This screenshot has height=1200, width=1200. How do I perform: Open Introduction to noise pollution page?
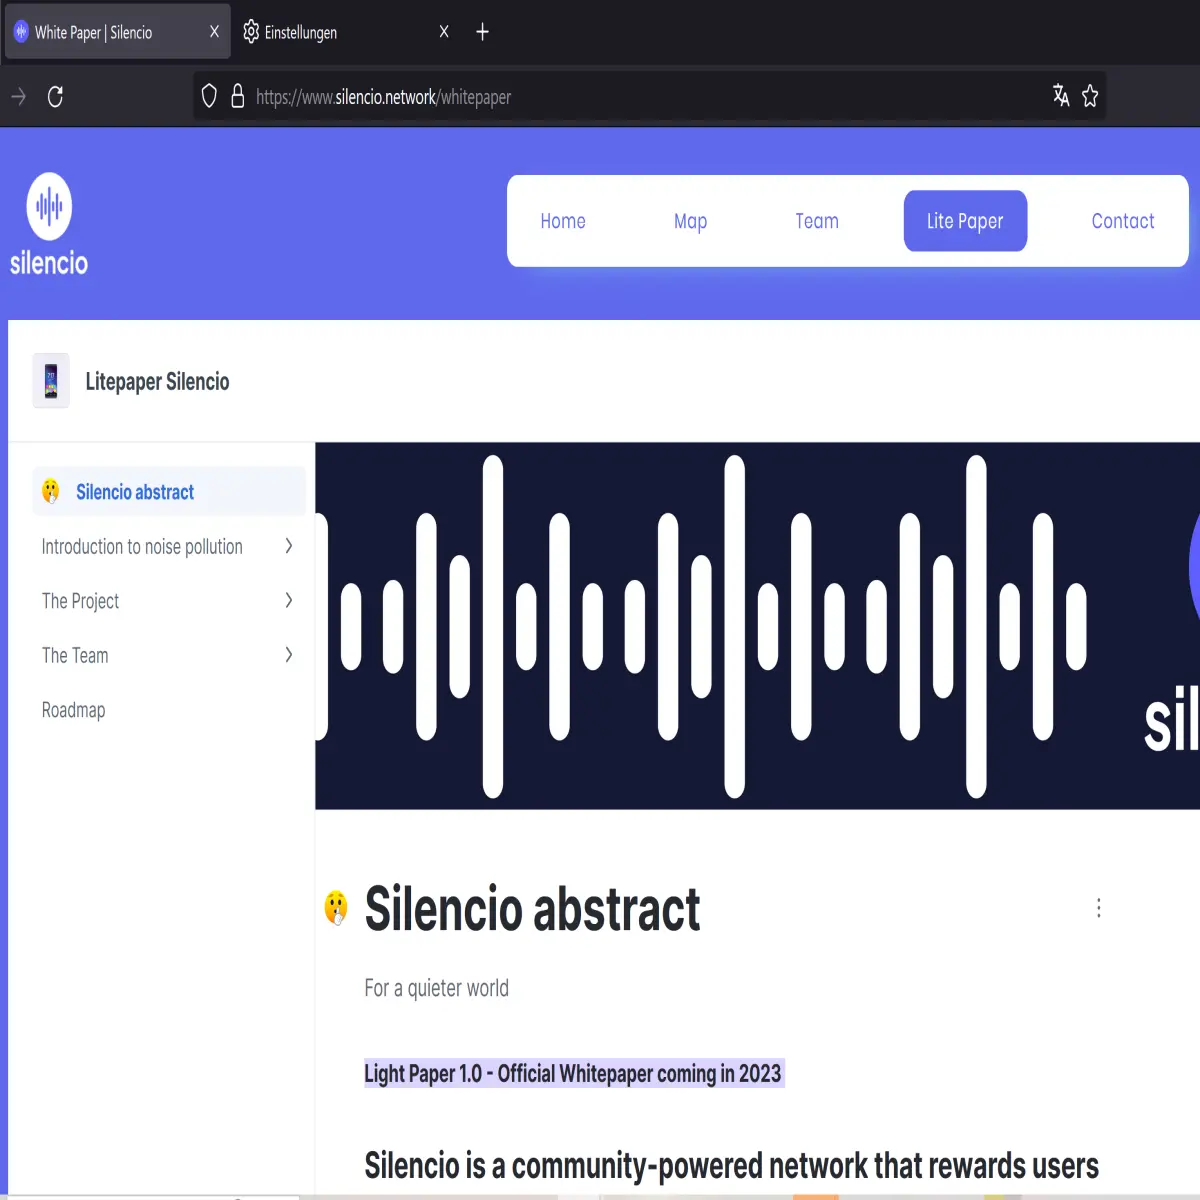click(x=142, y=547)
